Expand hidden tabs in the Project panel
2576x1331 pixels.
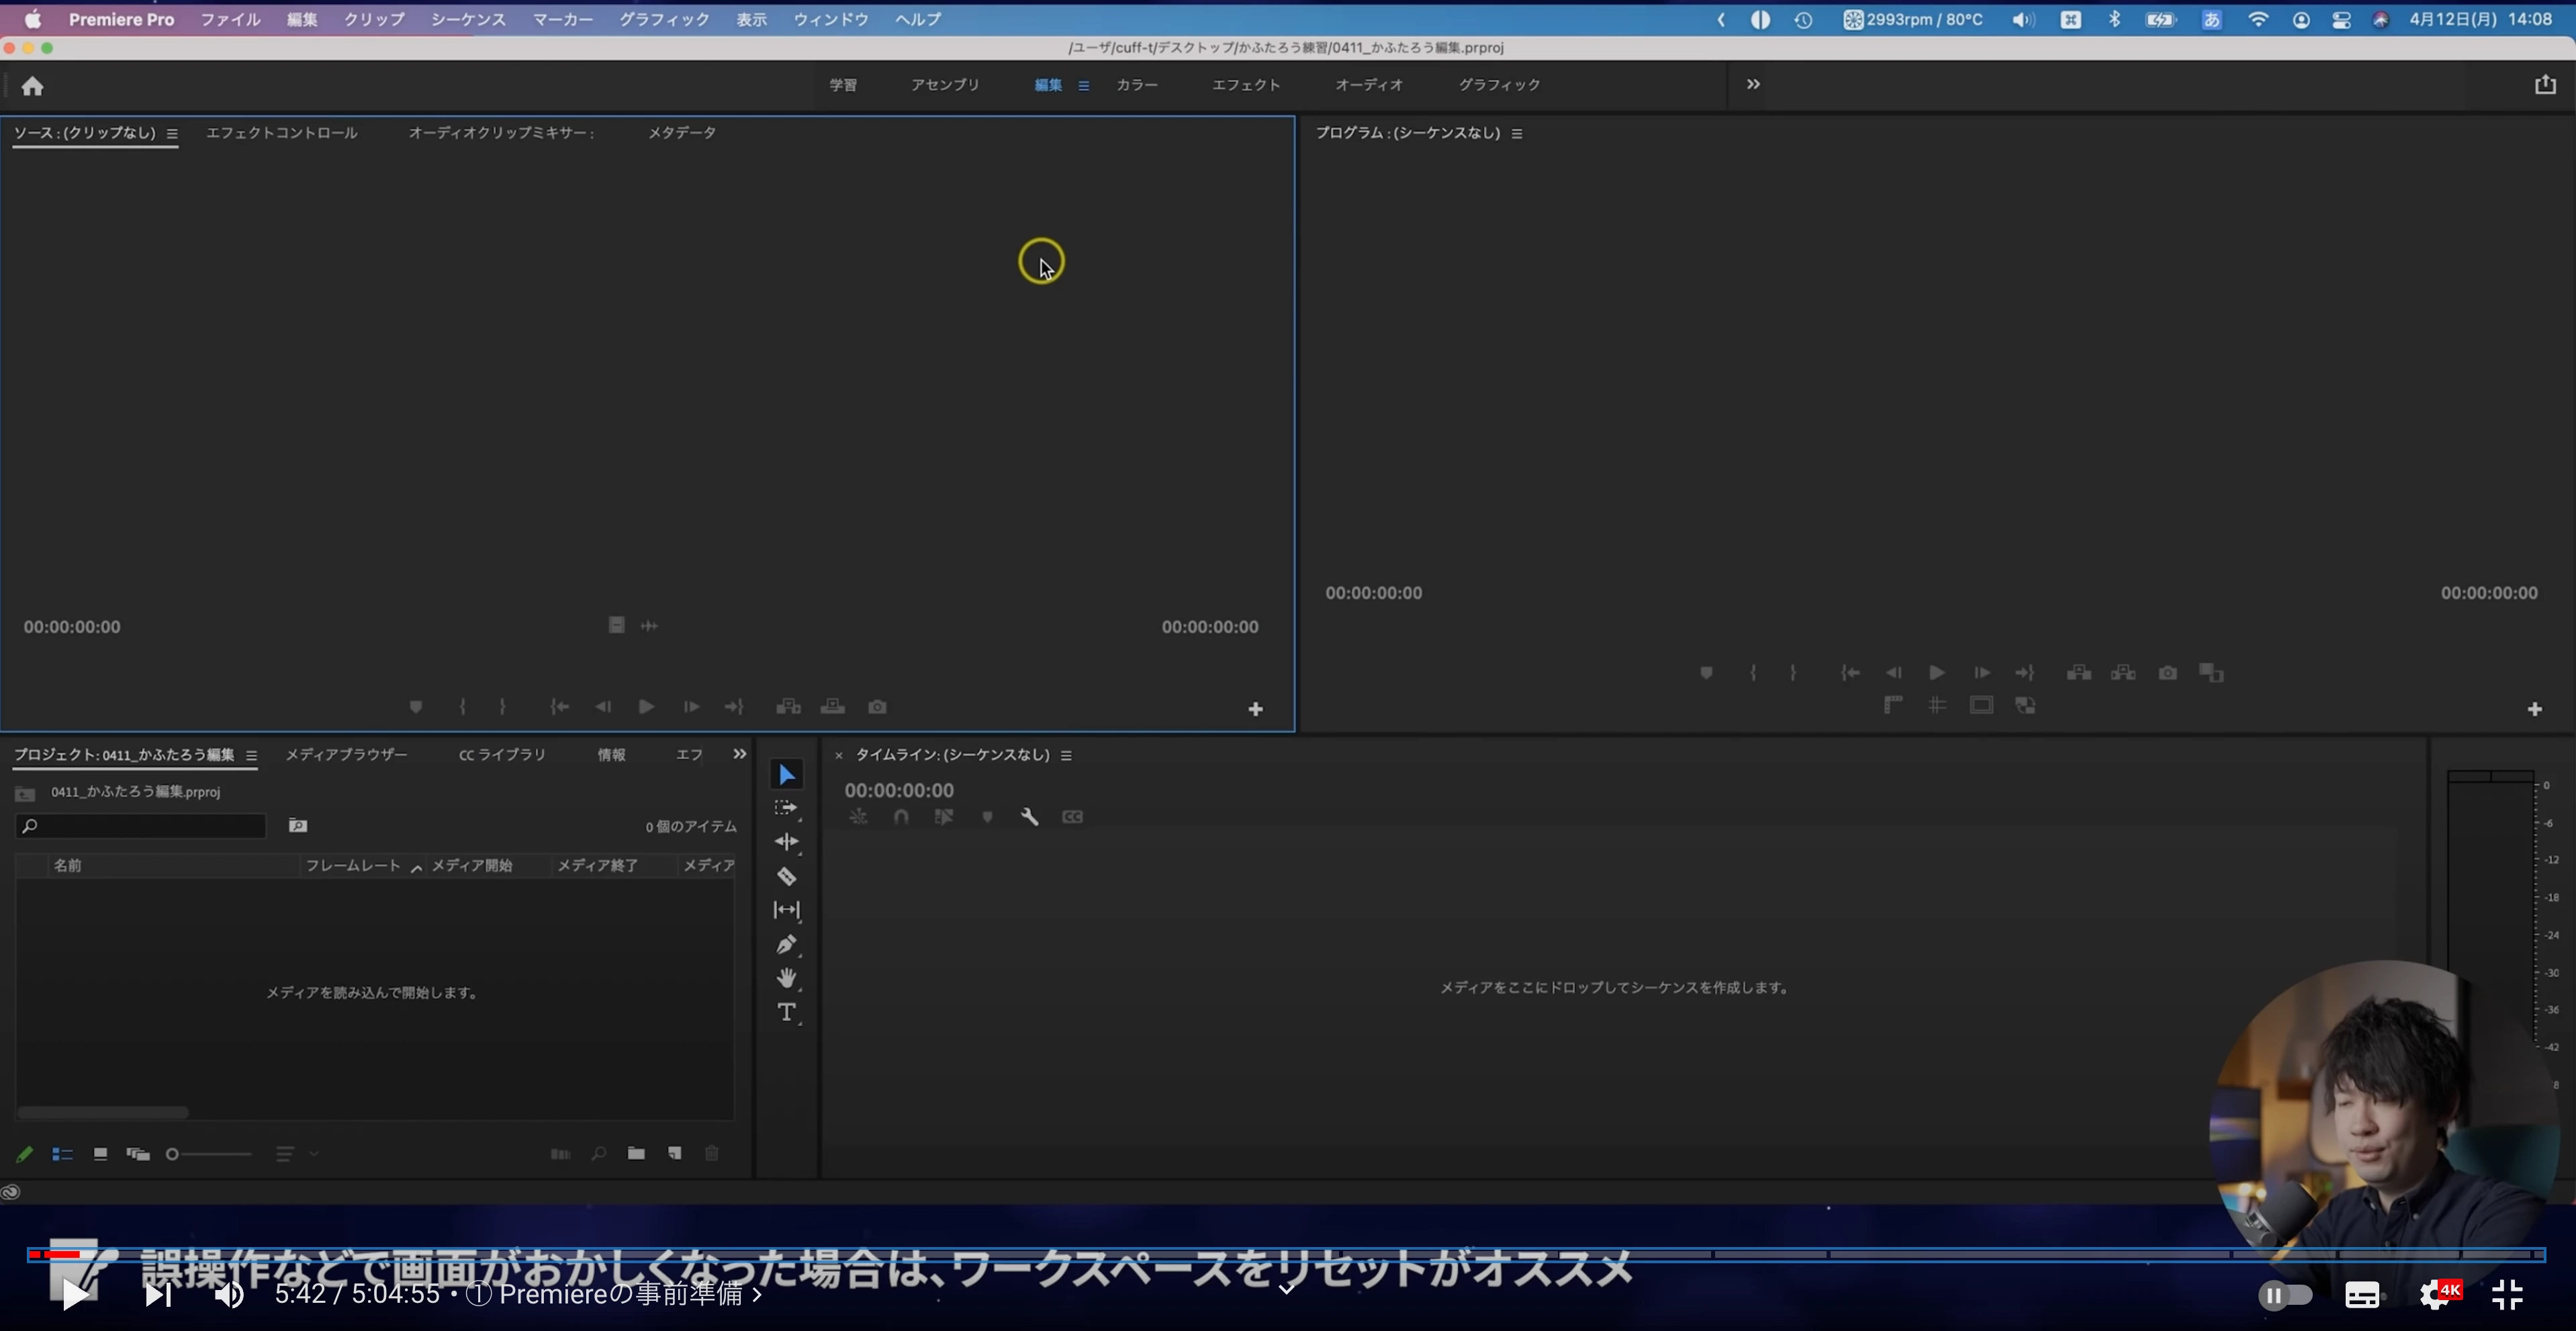tap(739, 754)
